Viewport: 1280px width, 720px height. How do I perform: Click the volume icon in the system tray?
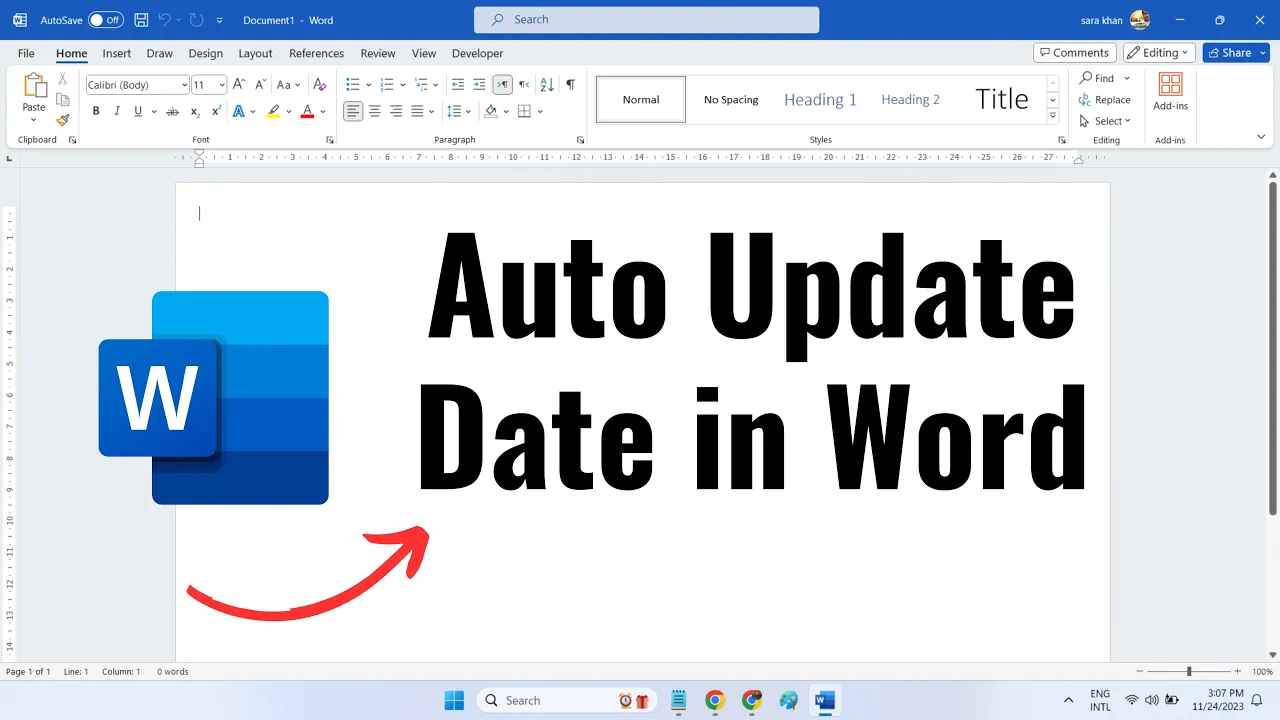(1151, 700)
